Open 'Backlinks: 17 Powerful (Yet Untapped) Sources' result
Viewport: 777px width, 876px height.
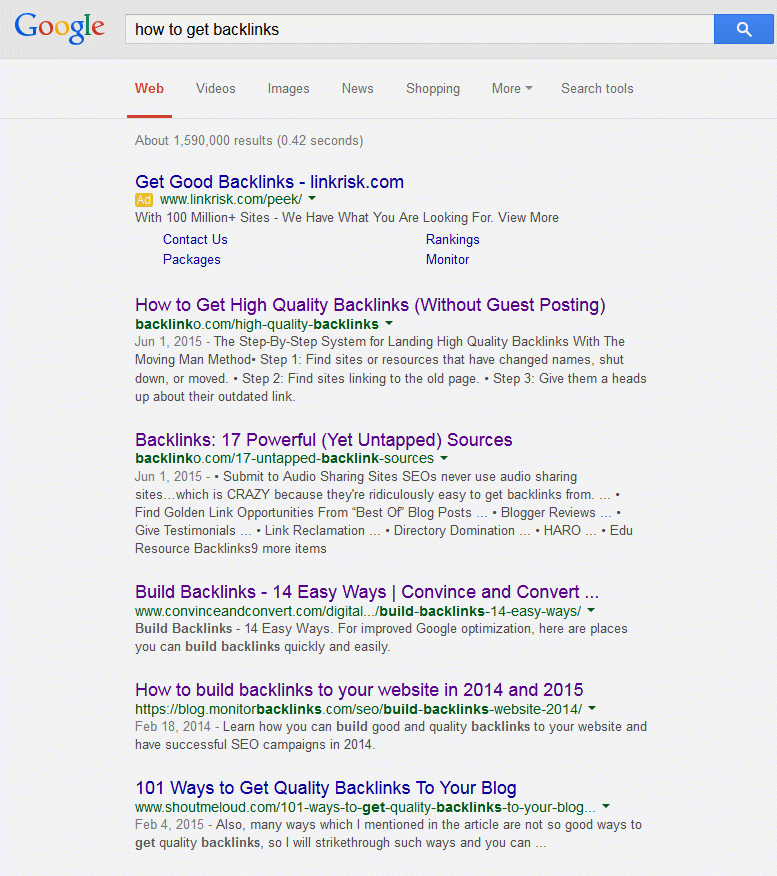coord(323,440)
